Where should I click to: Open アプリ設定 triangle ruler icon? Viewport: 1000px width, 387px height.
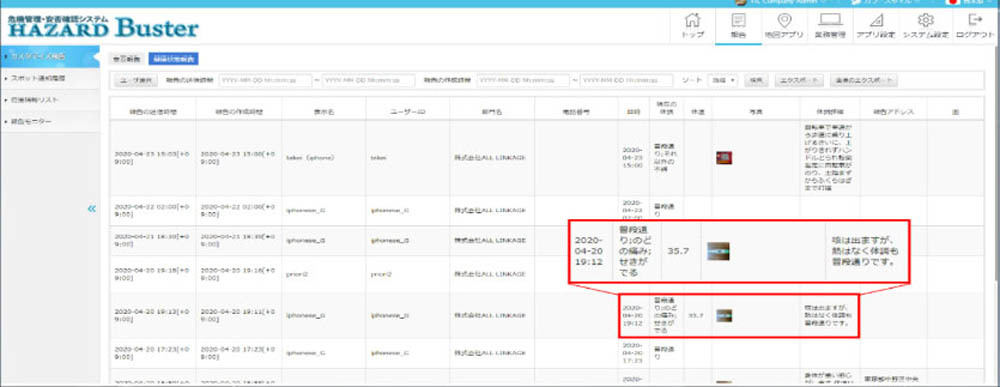[x=875, y=26]
